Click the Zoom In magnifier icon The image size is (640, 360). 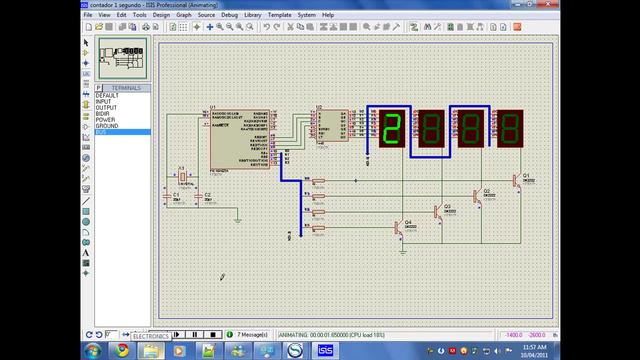[x=220, y=27]
